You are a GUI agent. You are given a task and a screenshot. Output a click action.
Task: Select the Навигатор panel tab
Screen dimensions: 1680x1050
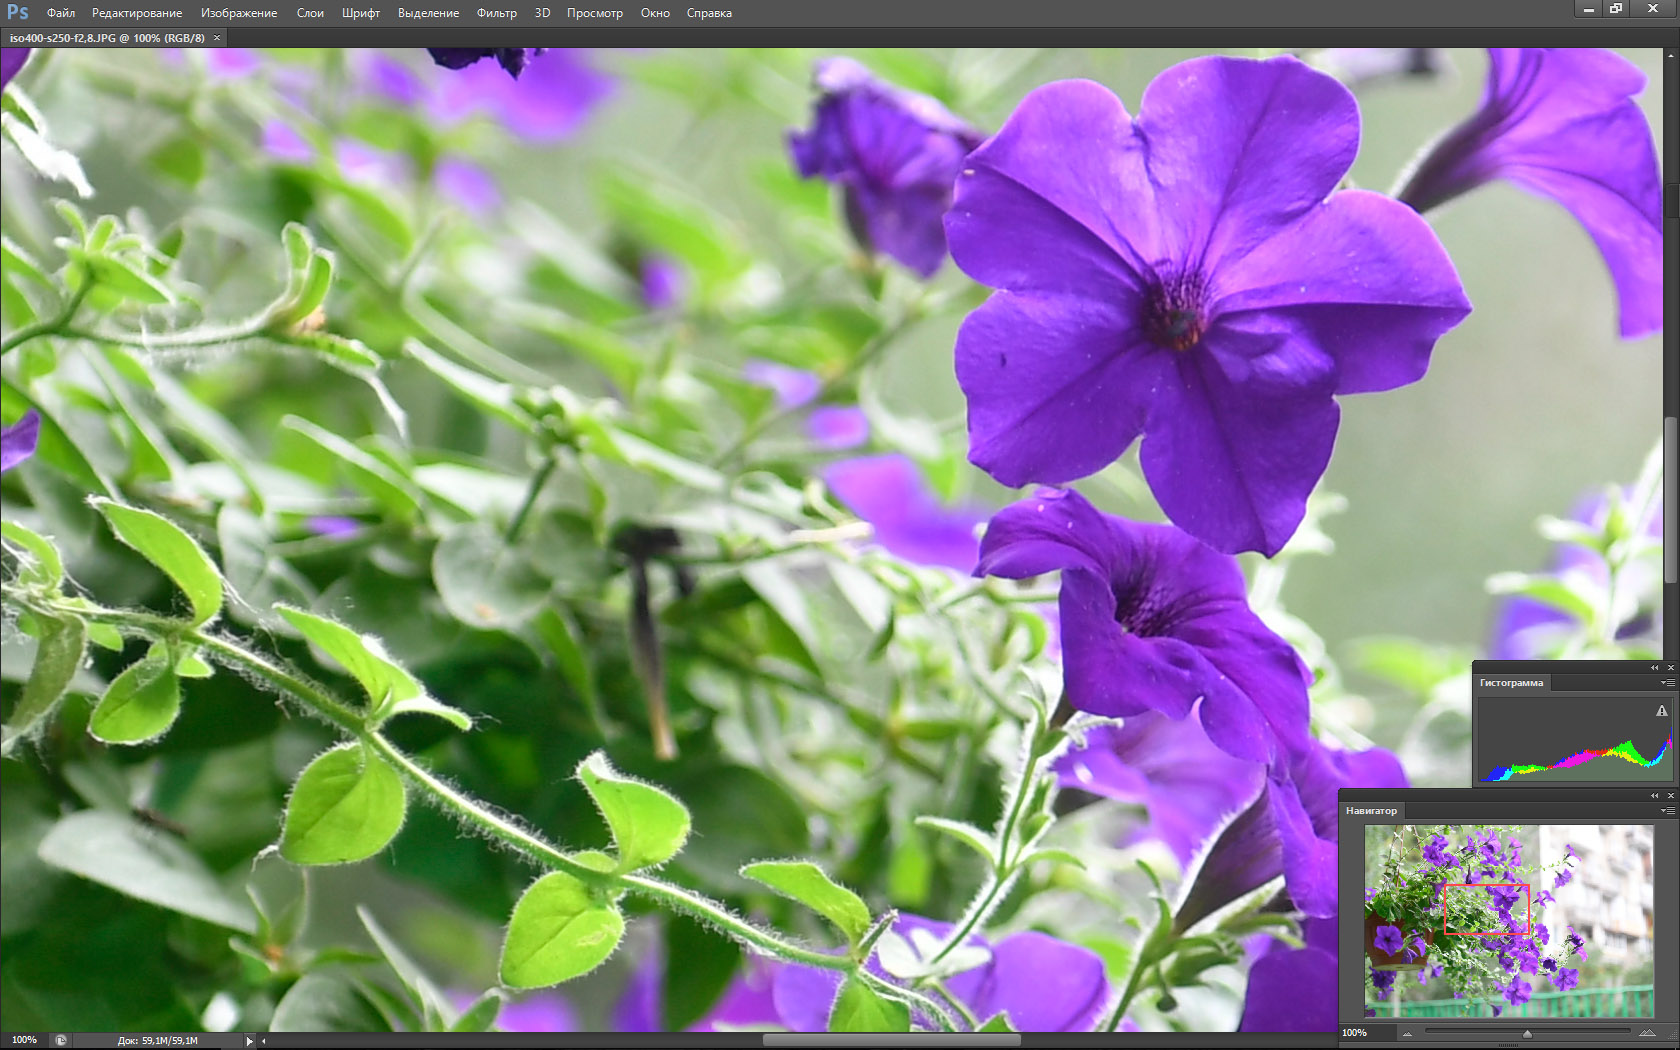pyautogui.click(x=1371, y=811)
